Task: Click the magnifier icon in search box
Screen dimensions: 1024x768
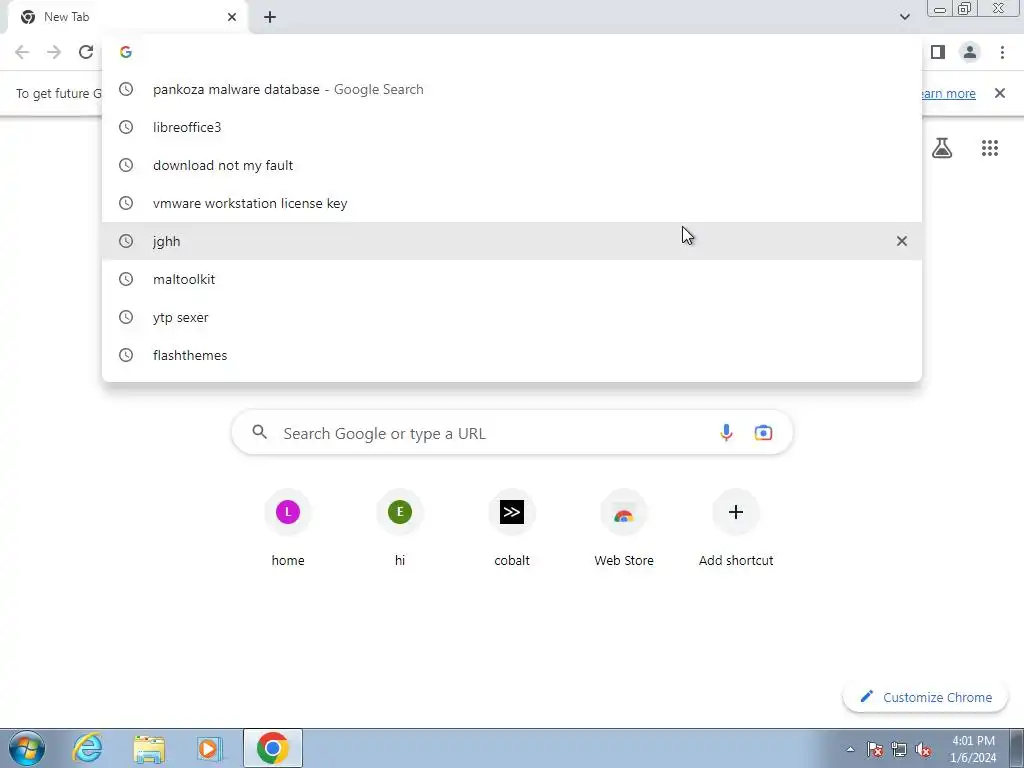Action: tap(260, 432)
